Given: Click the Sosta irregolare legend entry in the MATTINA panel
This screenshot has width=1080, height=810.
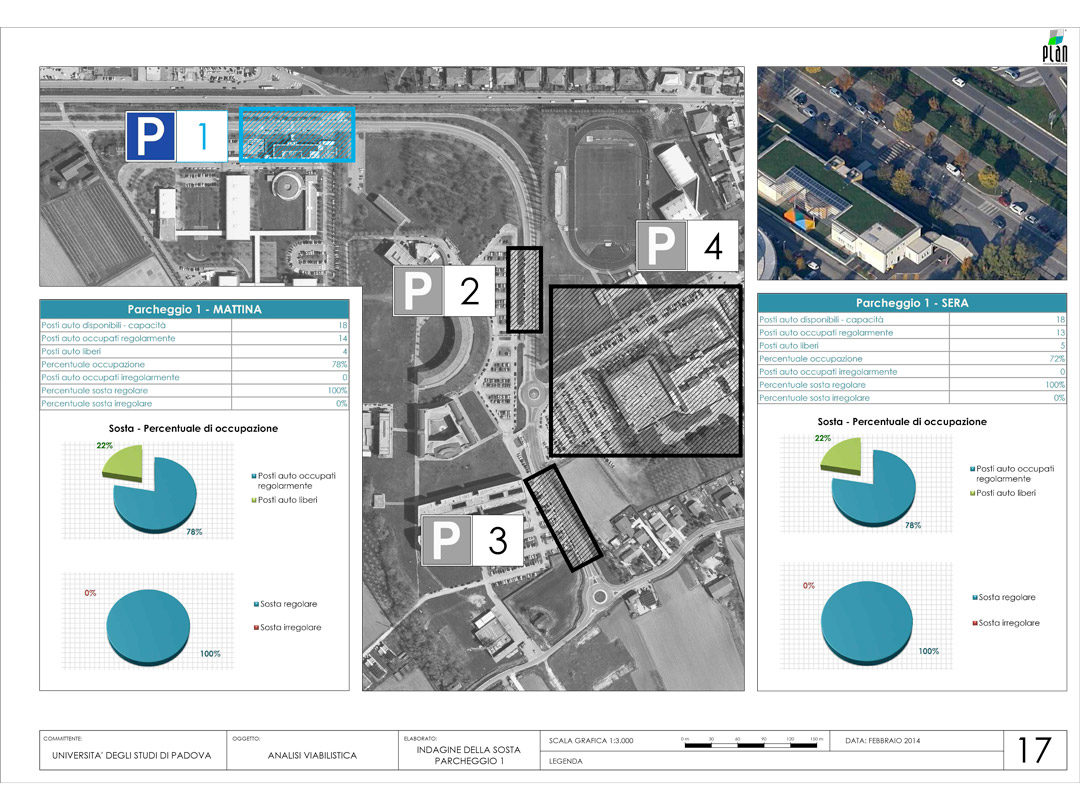Looking at the screenshot, I should point(289,627).
